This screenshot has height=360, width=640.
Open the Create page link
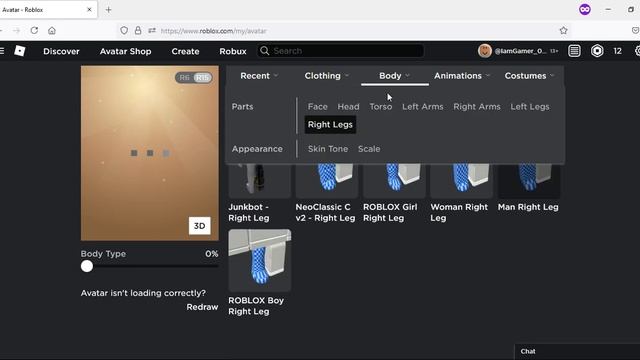(x=185, y=51)
